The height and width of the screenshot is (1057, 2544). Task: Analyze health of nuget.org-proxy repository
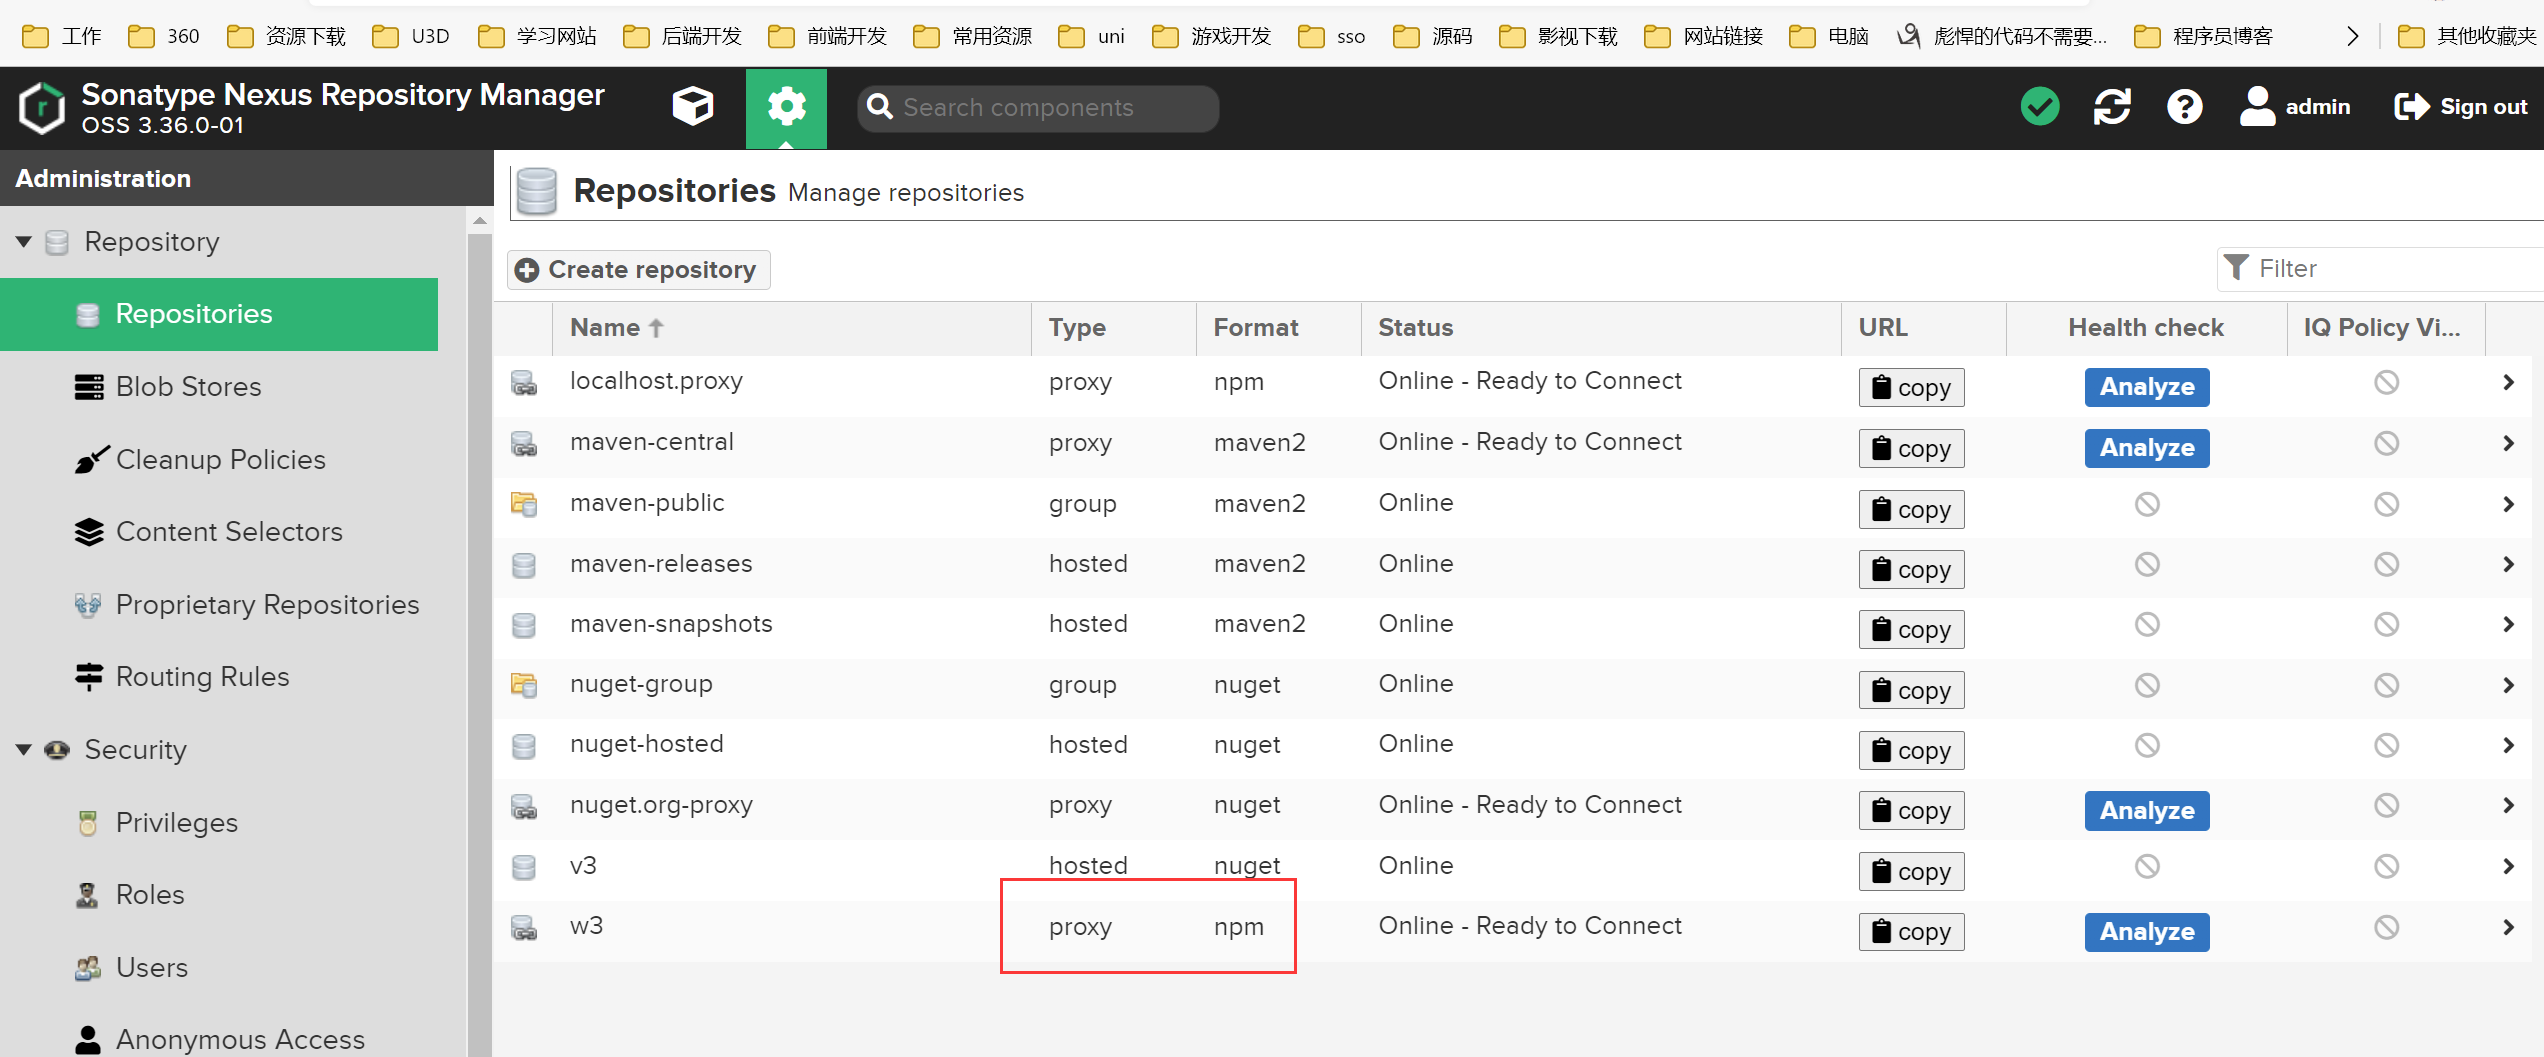2147,811
